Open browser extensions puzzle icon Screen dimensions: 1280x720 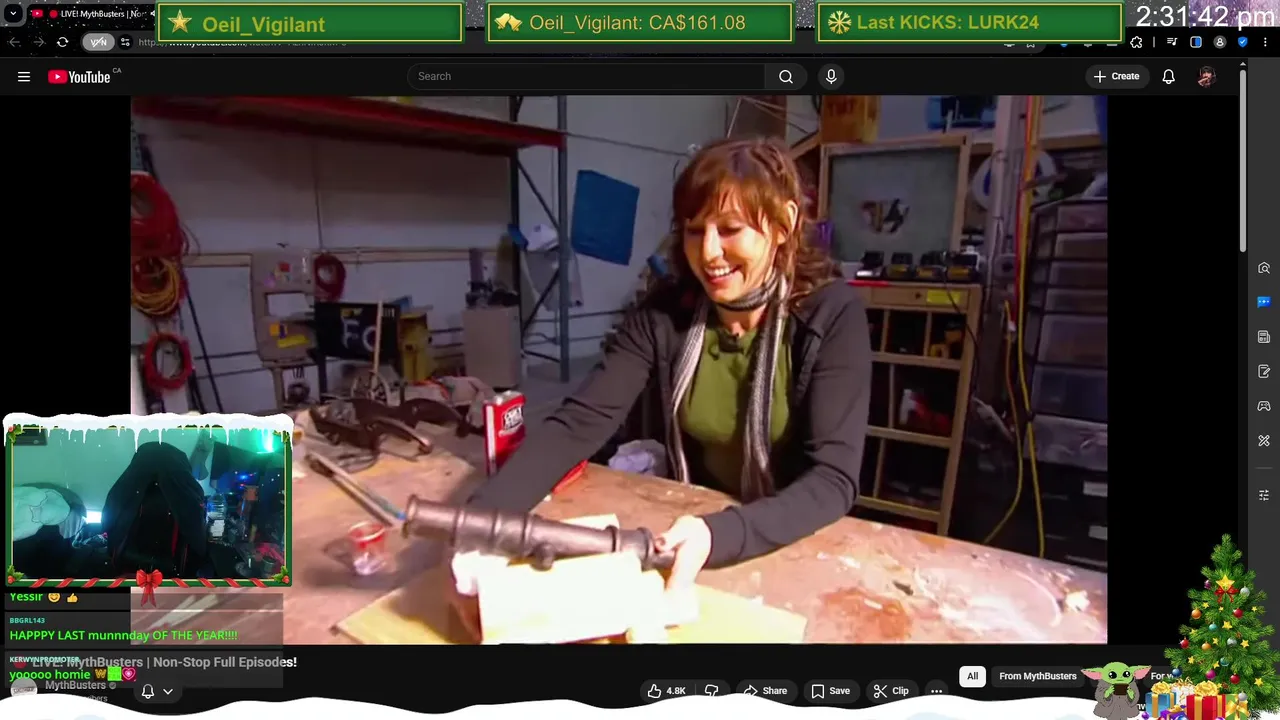click(1136, 42)
